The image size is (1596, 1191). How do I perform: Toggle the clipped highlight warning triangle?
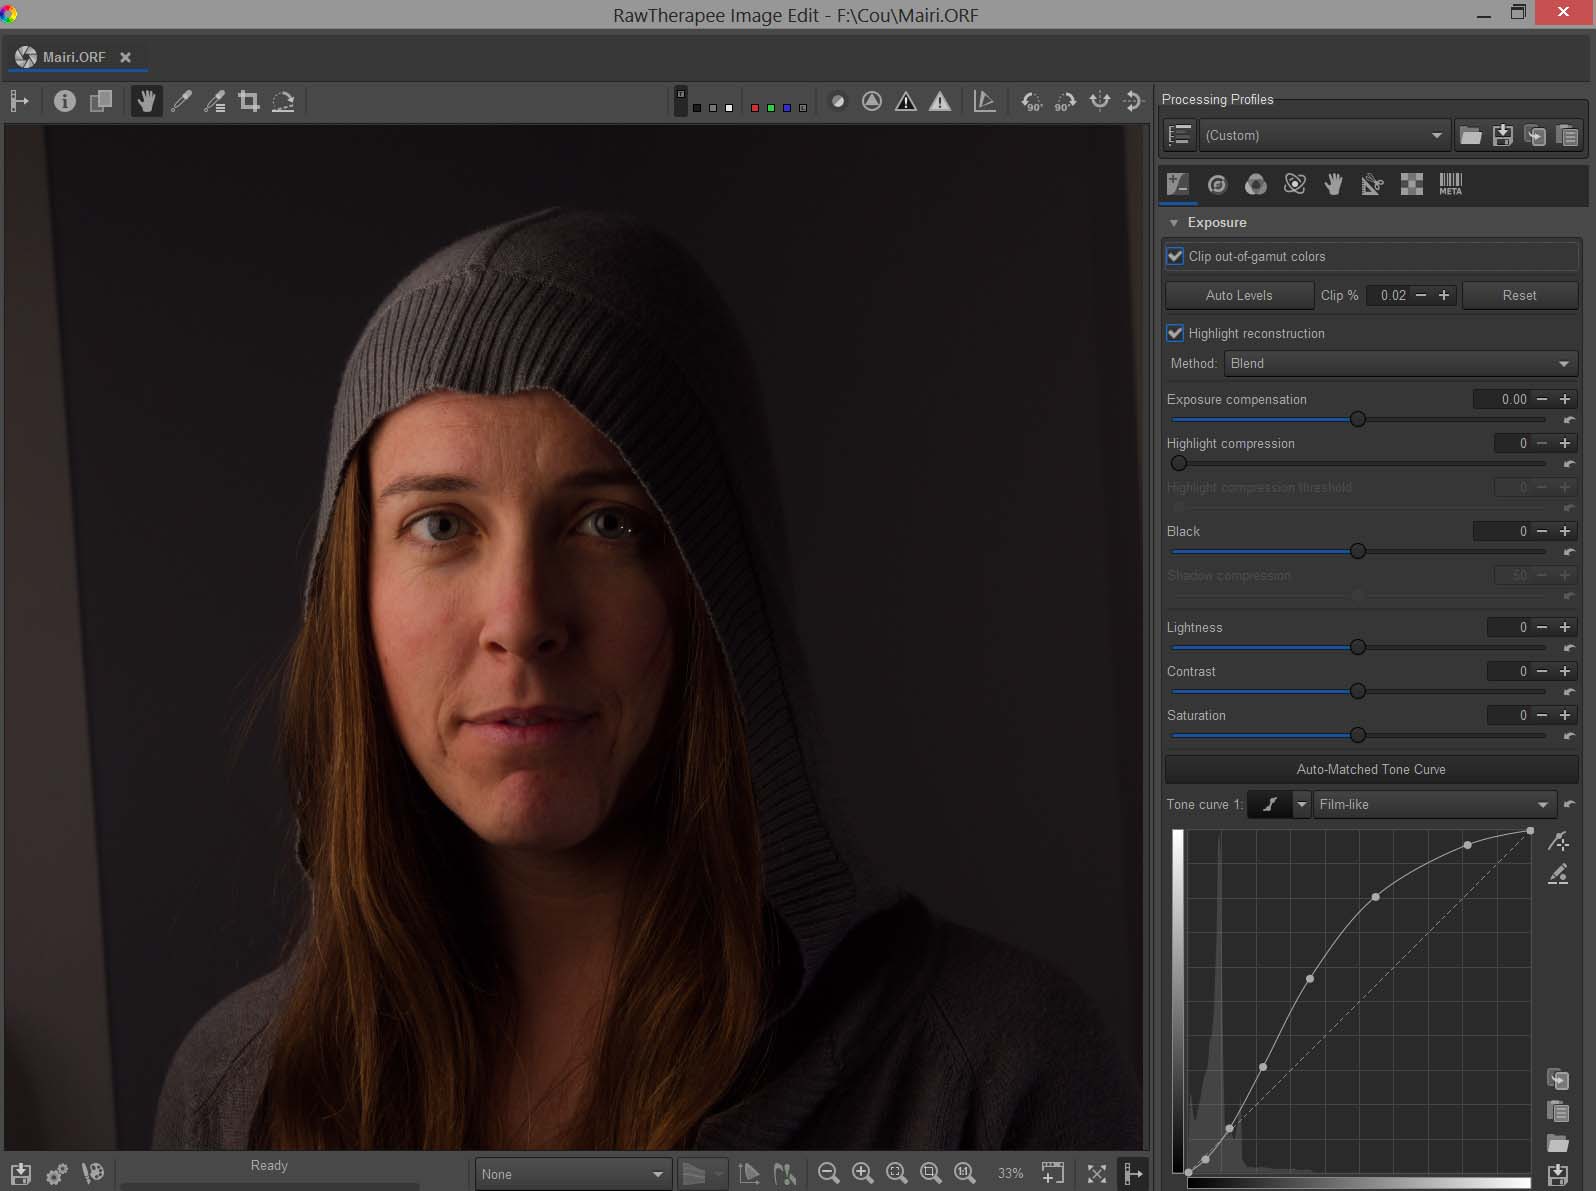point(940,101)
